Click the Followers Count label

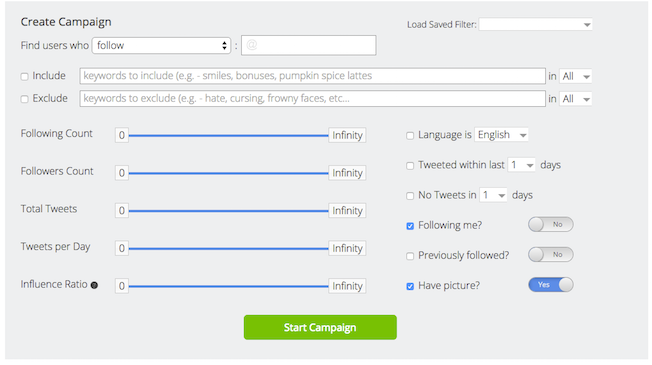pyautogui.click(x=57, y=171)
